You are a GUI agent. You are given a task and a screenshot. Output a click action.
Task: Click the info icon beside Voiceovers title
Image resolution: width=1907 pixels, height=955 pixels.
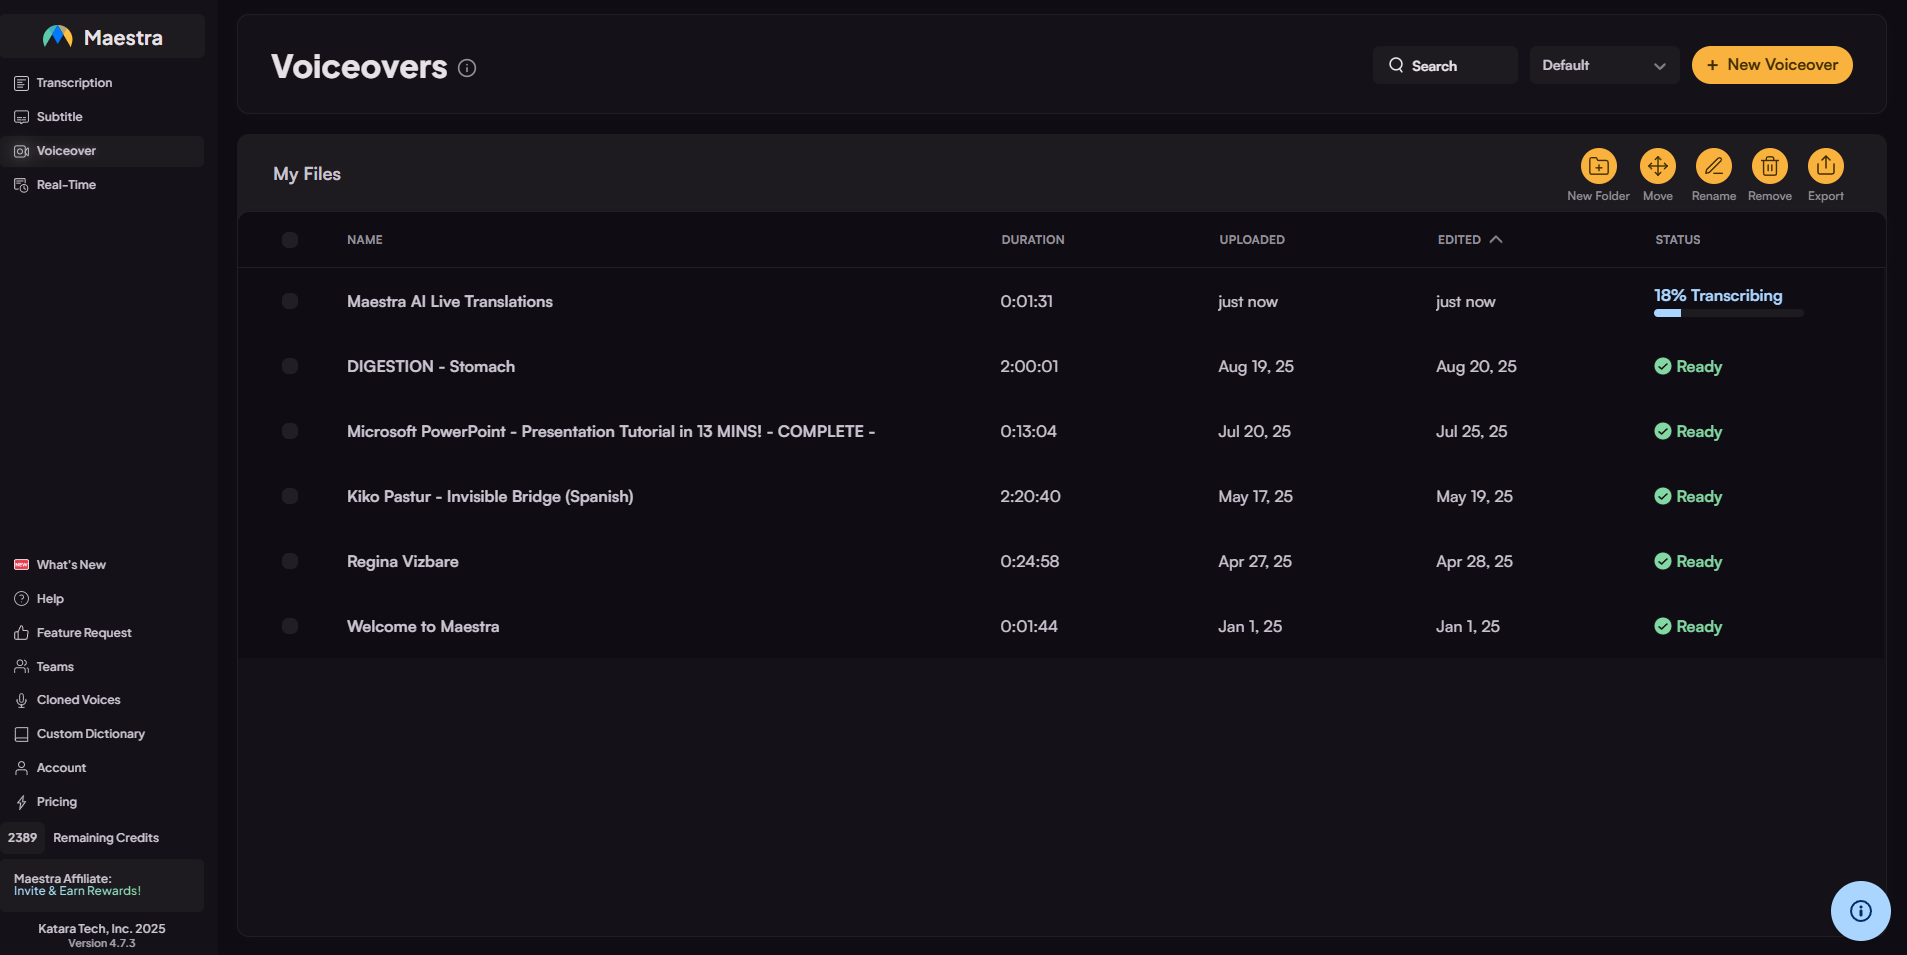(x=467, y=68)
